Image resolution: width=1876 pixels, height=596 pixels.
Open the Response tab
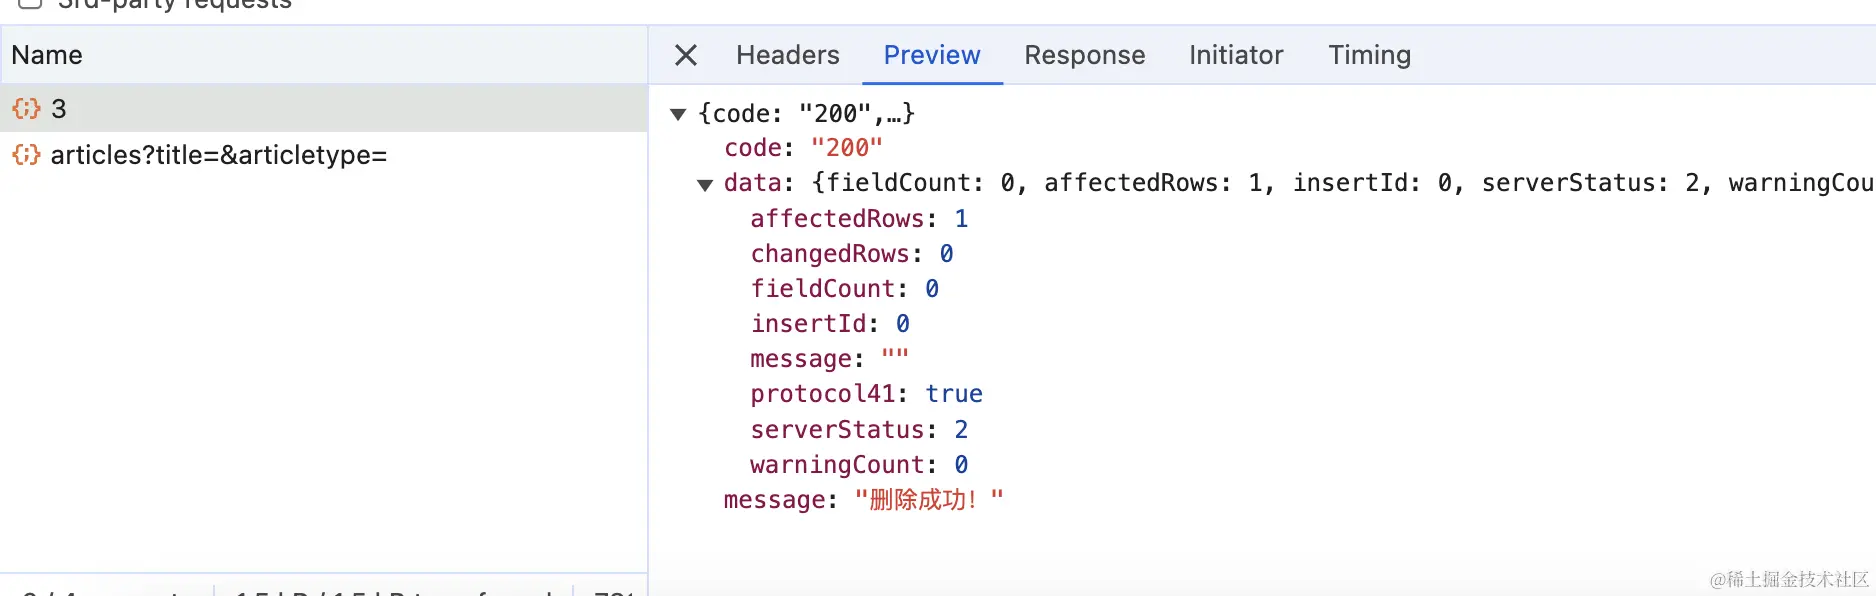point(1085,55)
